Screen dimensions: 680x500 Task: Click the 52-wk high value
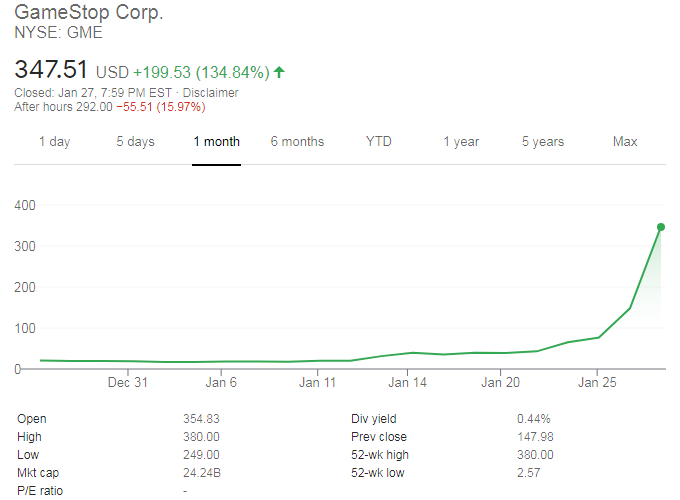[536, 455]
